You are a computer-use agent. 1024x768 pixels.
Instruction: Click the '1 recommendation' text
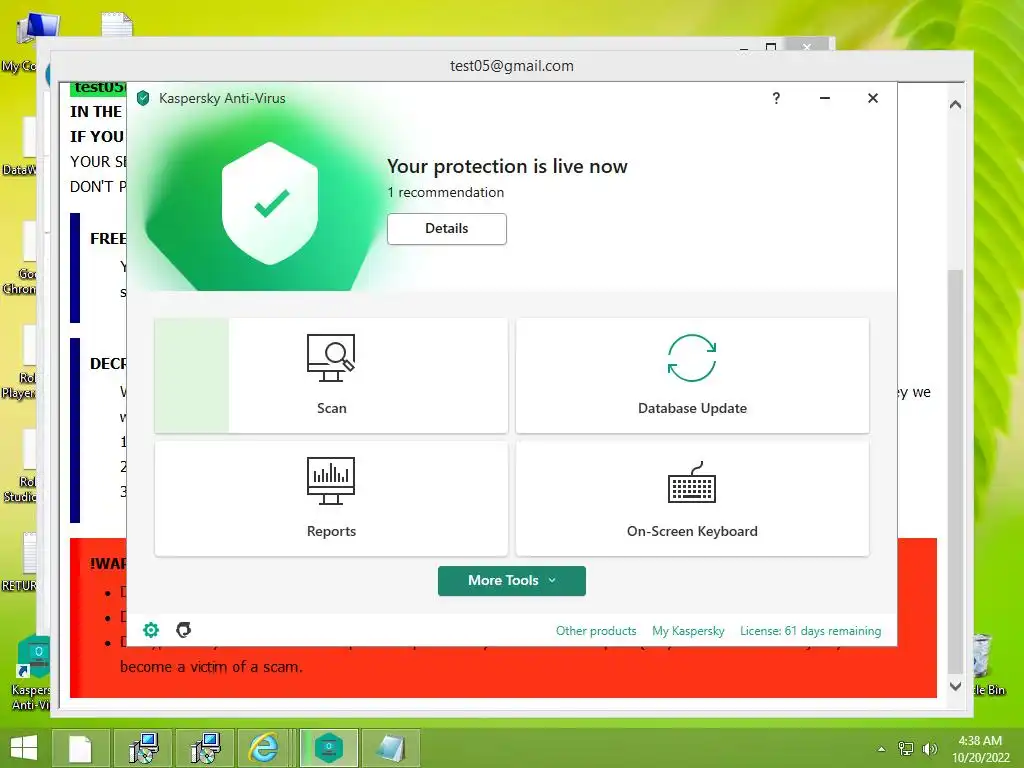445,193
